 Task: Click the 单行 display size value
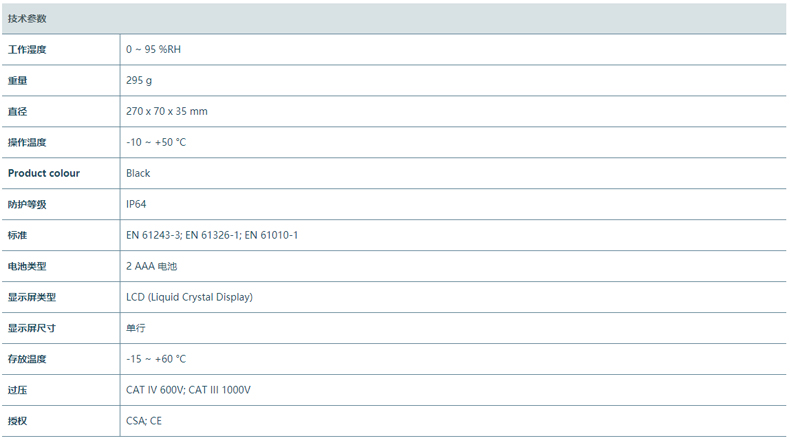(136, 328)
